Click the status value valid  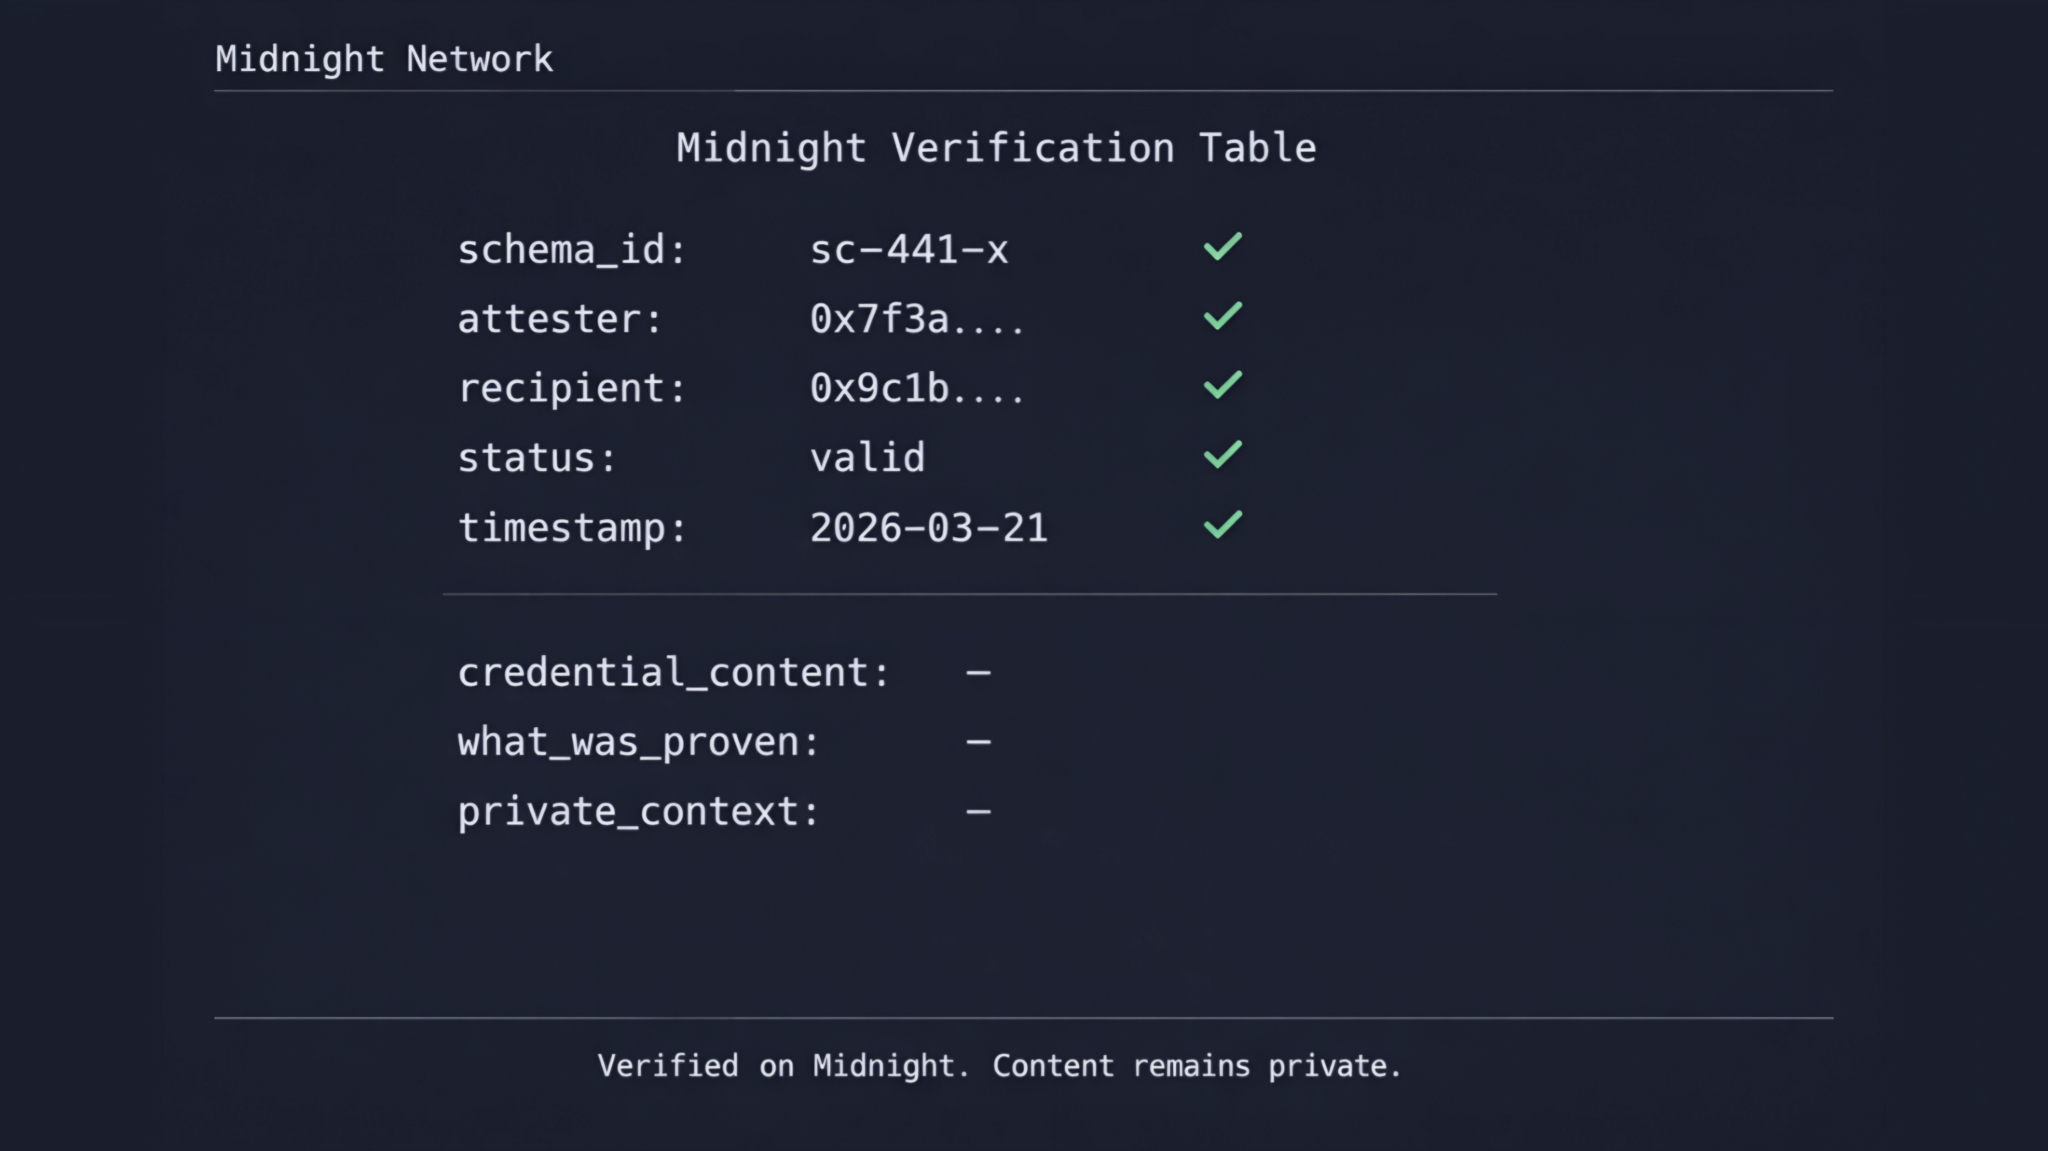pyautogui.click(x=867, y=458)
